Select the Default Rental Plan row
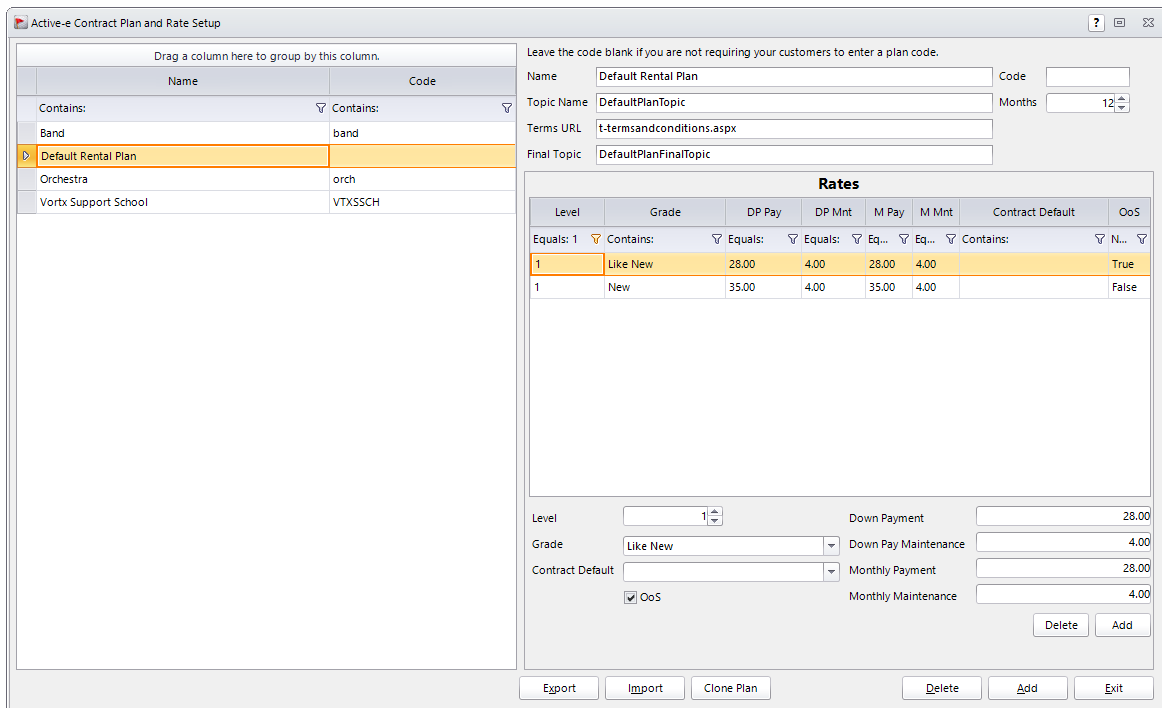1170x712 pixels. (266, 156)
